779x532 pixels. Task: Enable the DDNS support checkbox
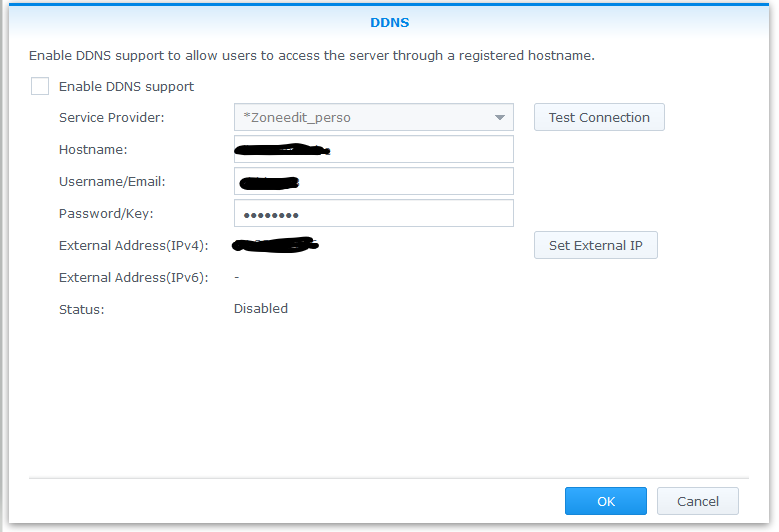click(x=40, y=87)
